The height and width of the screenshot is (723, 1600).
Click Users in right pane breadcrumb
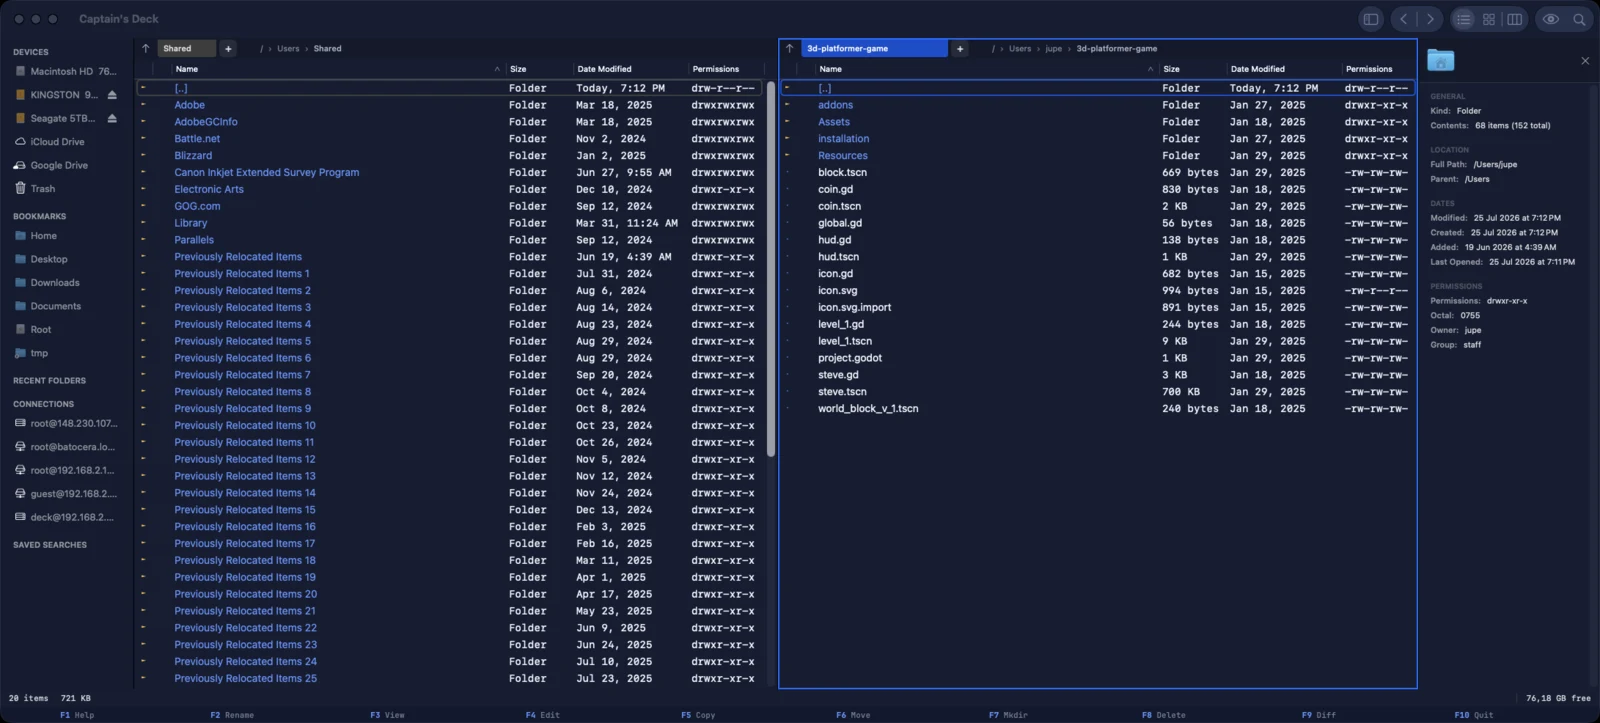[x=1020, y=48]
